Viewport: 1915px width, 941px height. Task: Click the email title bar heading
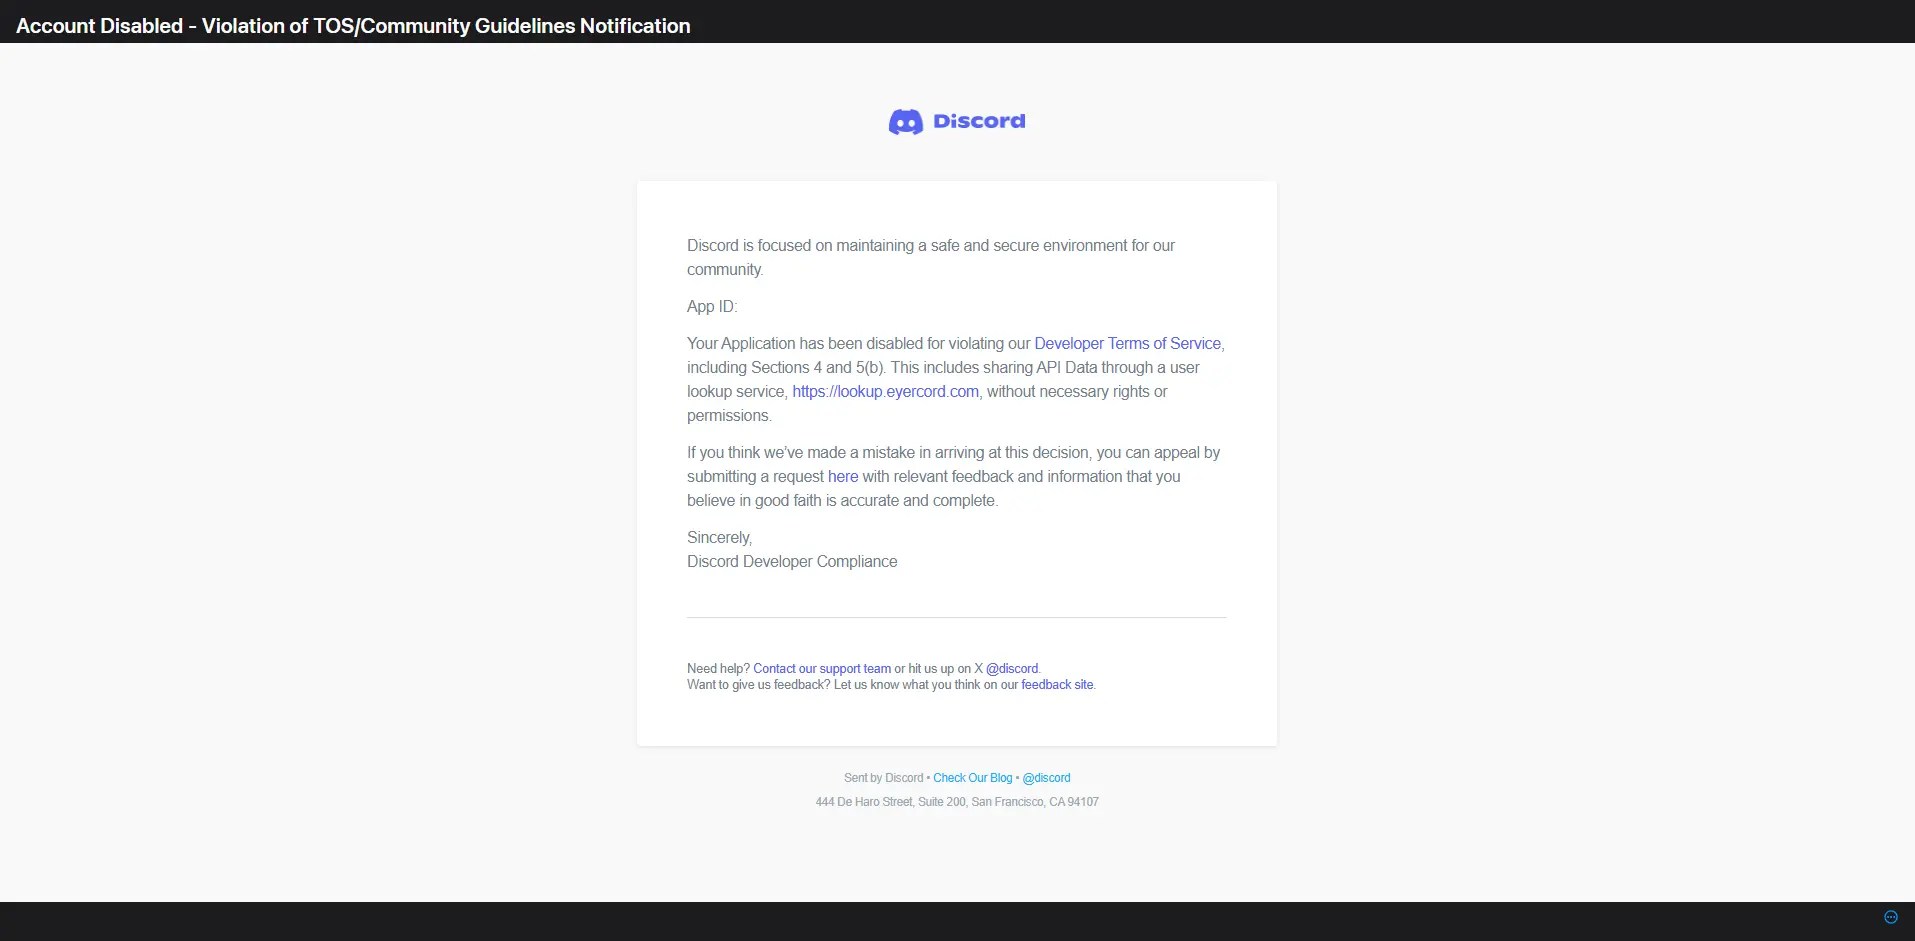coord(353,25)
